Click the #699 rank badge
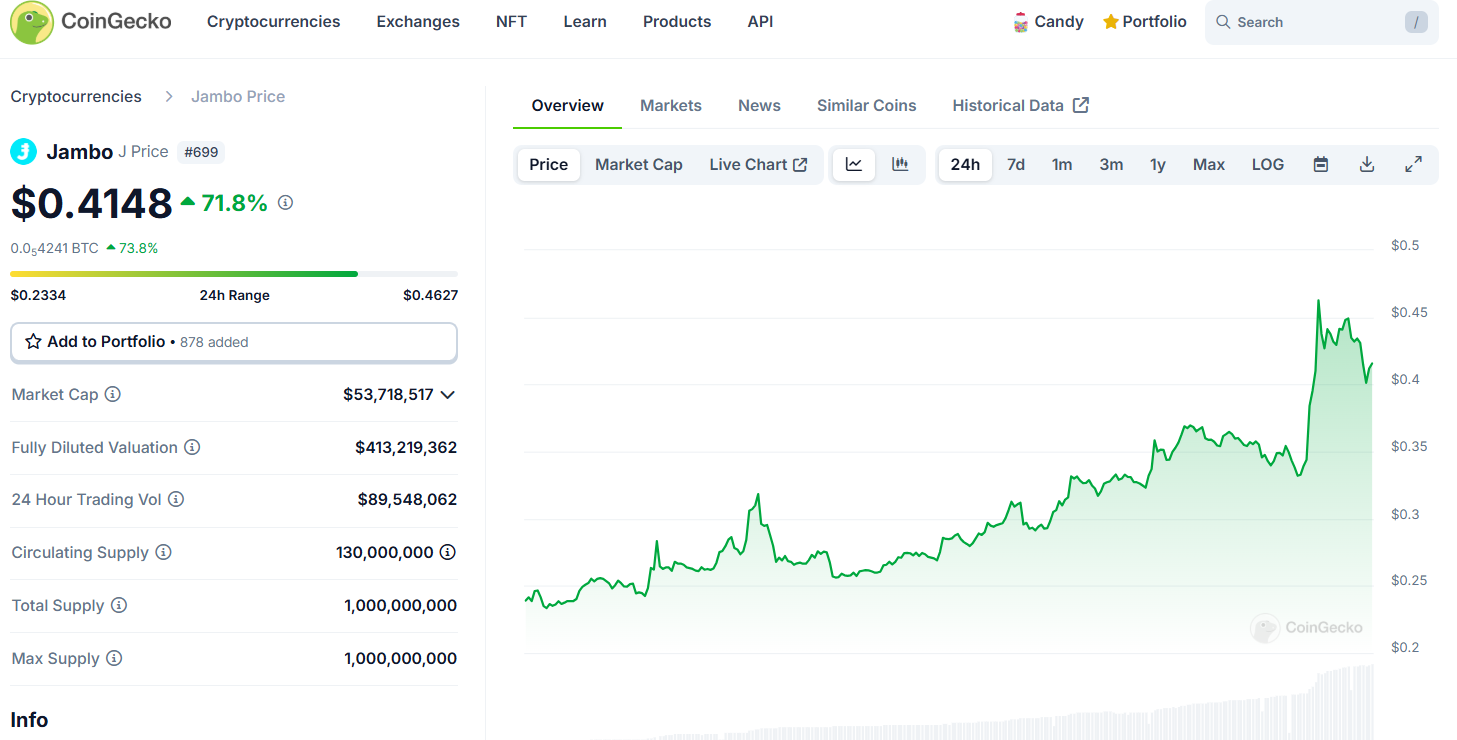 pos(201,153)
